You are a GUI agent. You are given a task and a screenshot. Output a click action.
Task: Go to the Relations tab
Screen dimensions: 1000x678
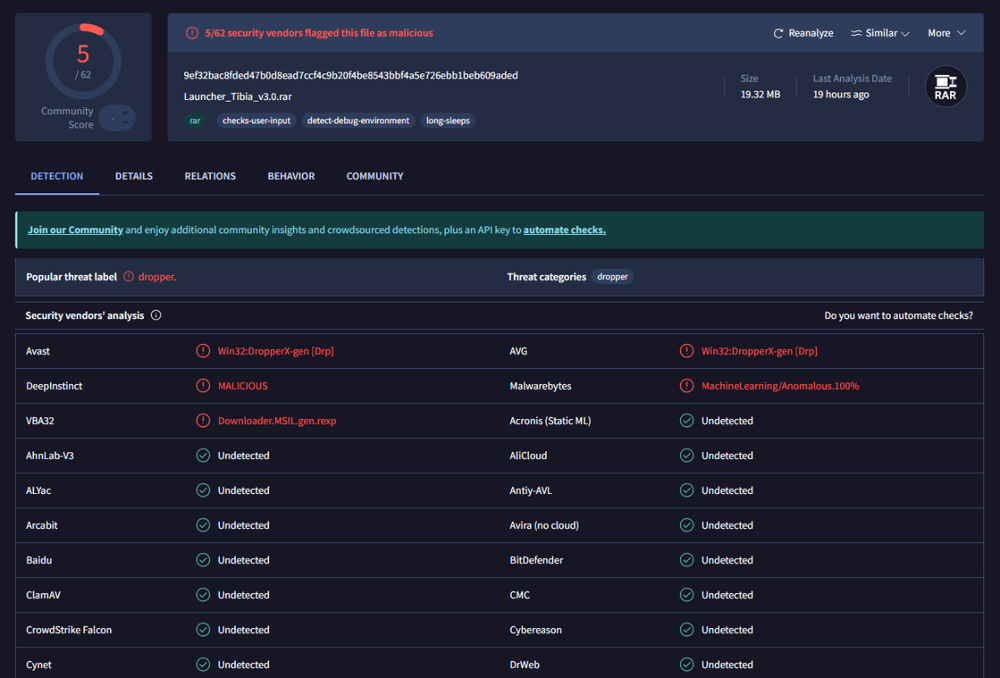pyautogui.click(x=210, y=176)
